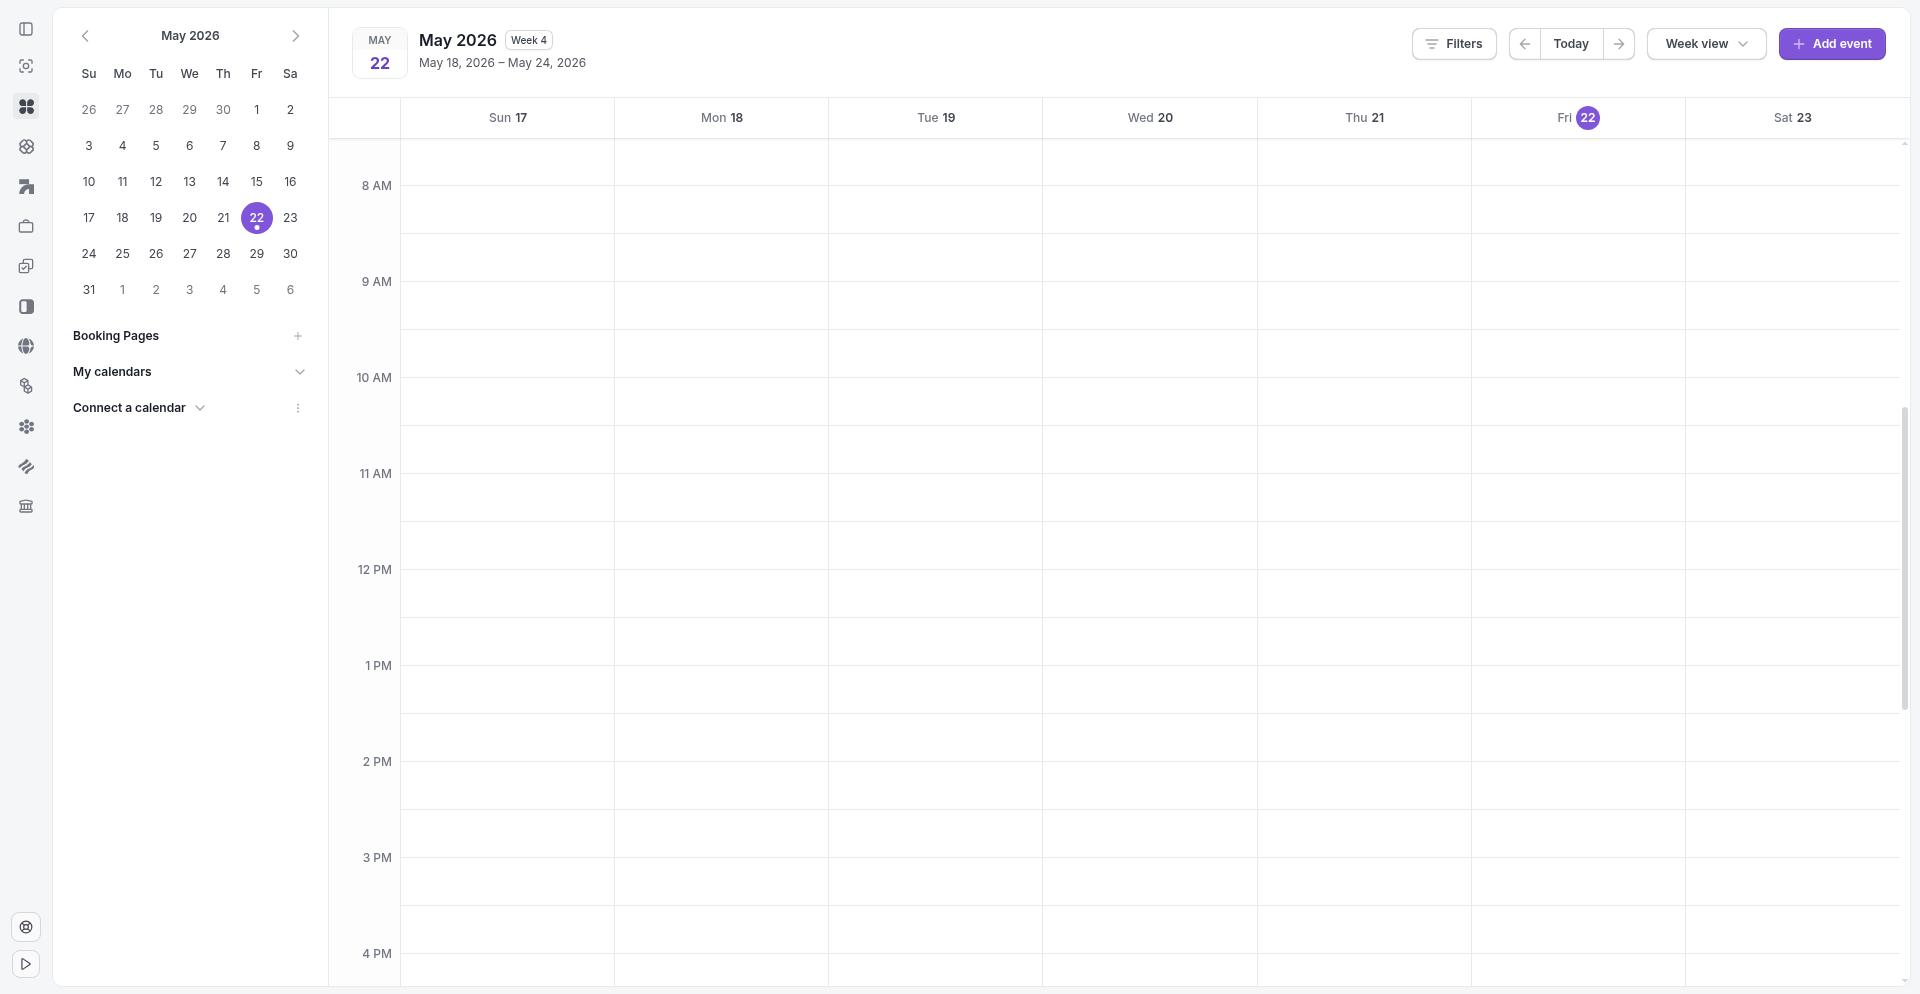Viewport: 1920px width, 994px height.
Task: Open the pentagon-flower sidebar icon
Action: [x=26, y=146]
